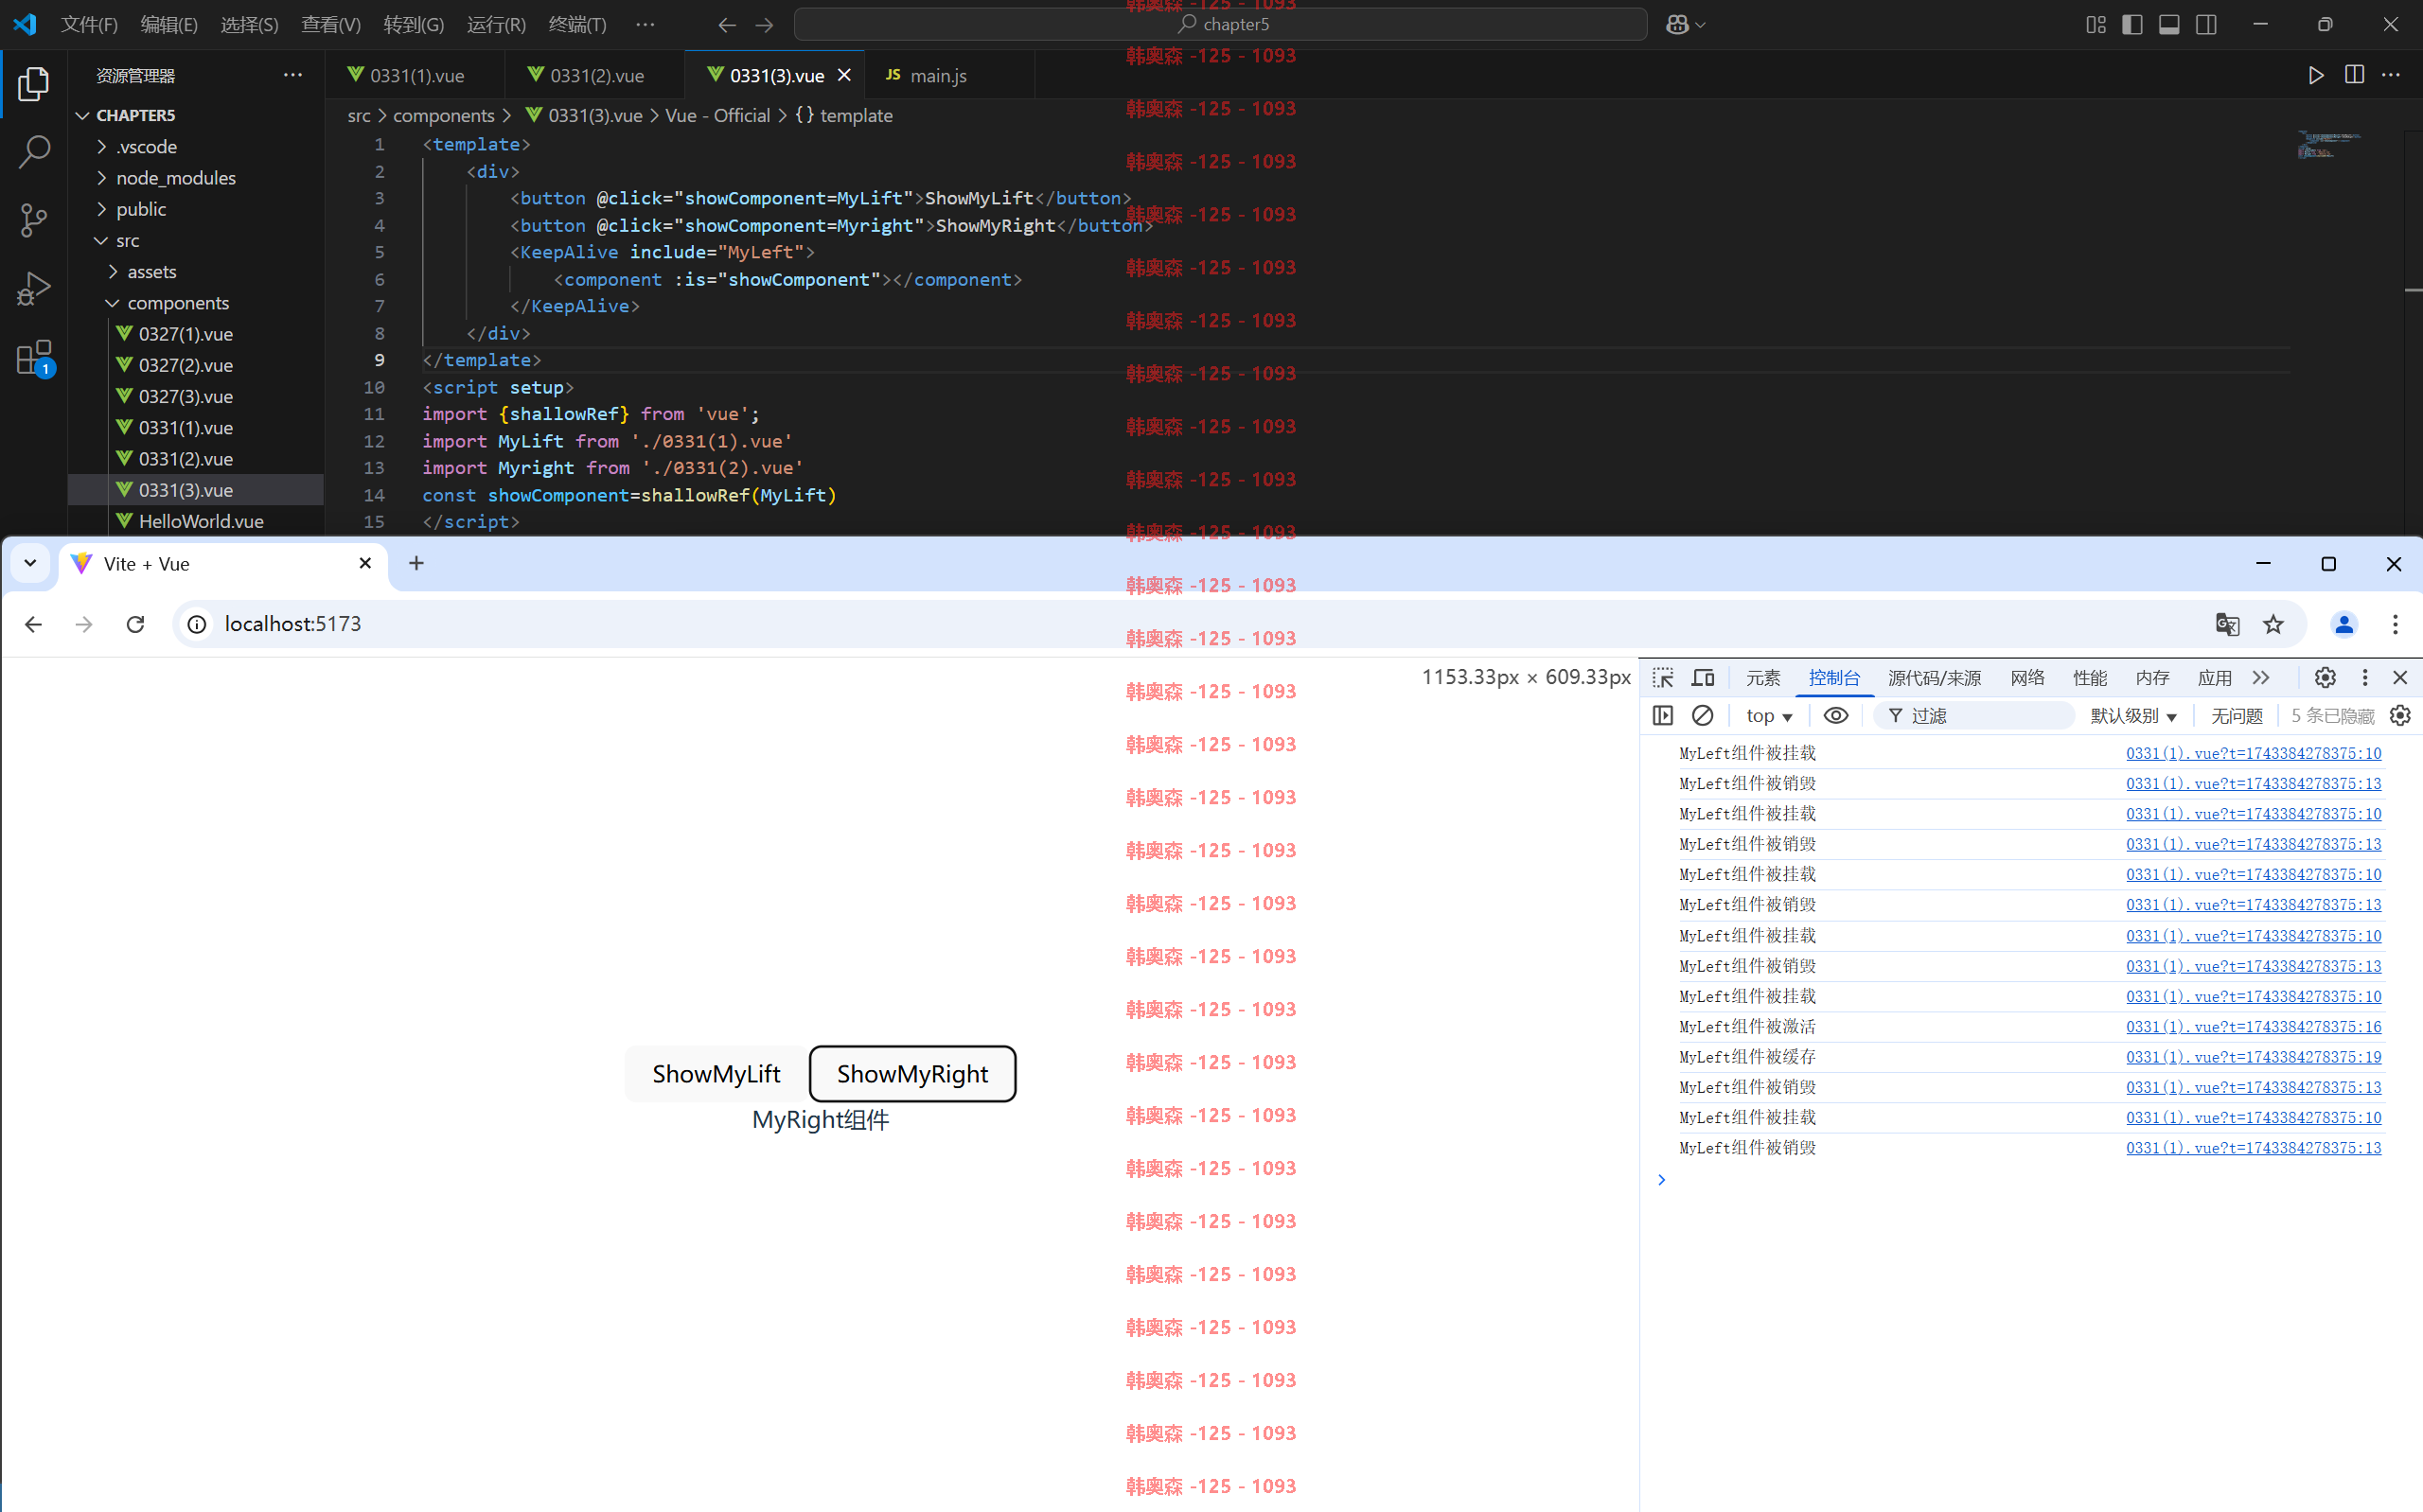The image size is (2423, 1512).
Task: Switch to the 0331(1).vue editor tab
Action: pos(415,75)
